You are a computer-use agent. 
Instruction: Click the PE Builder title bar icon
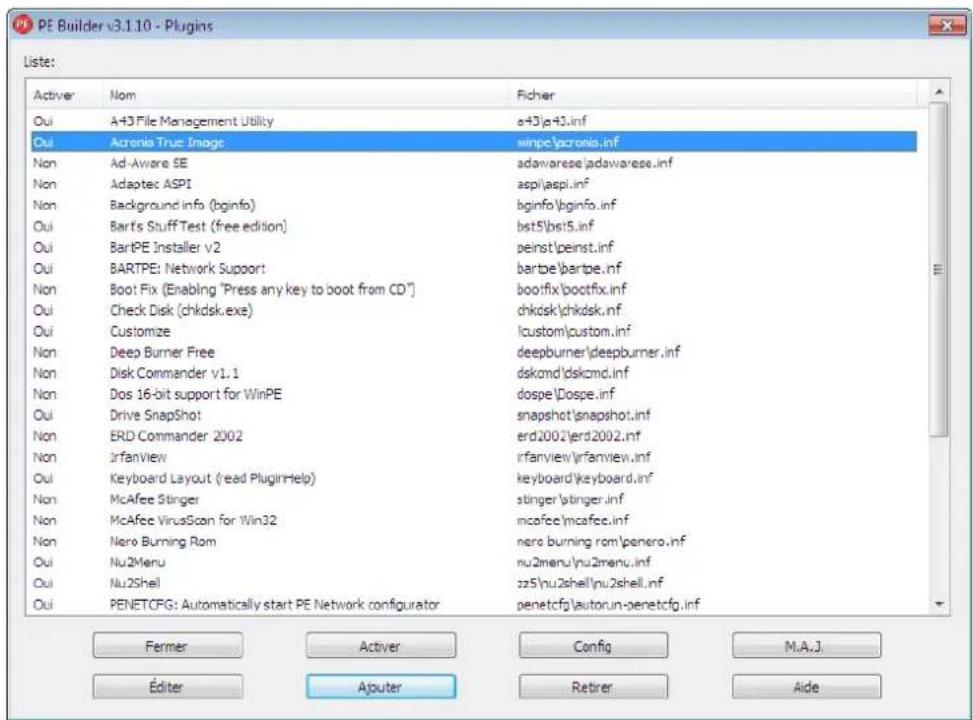coord(22,25)
